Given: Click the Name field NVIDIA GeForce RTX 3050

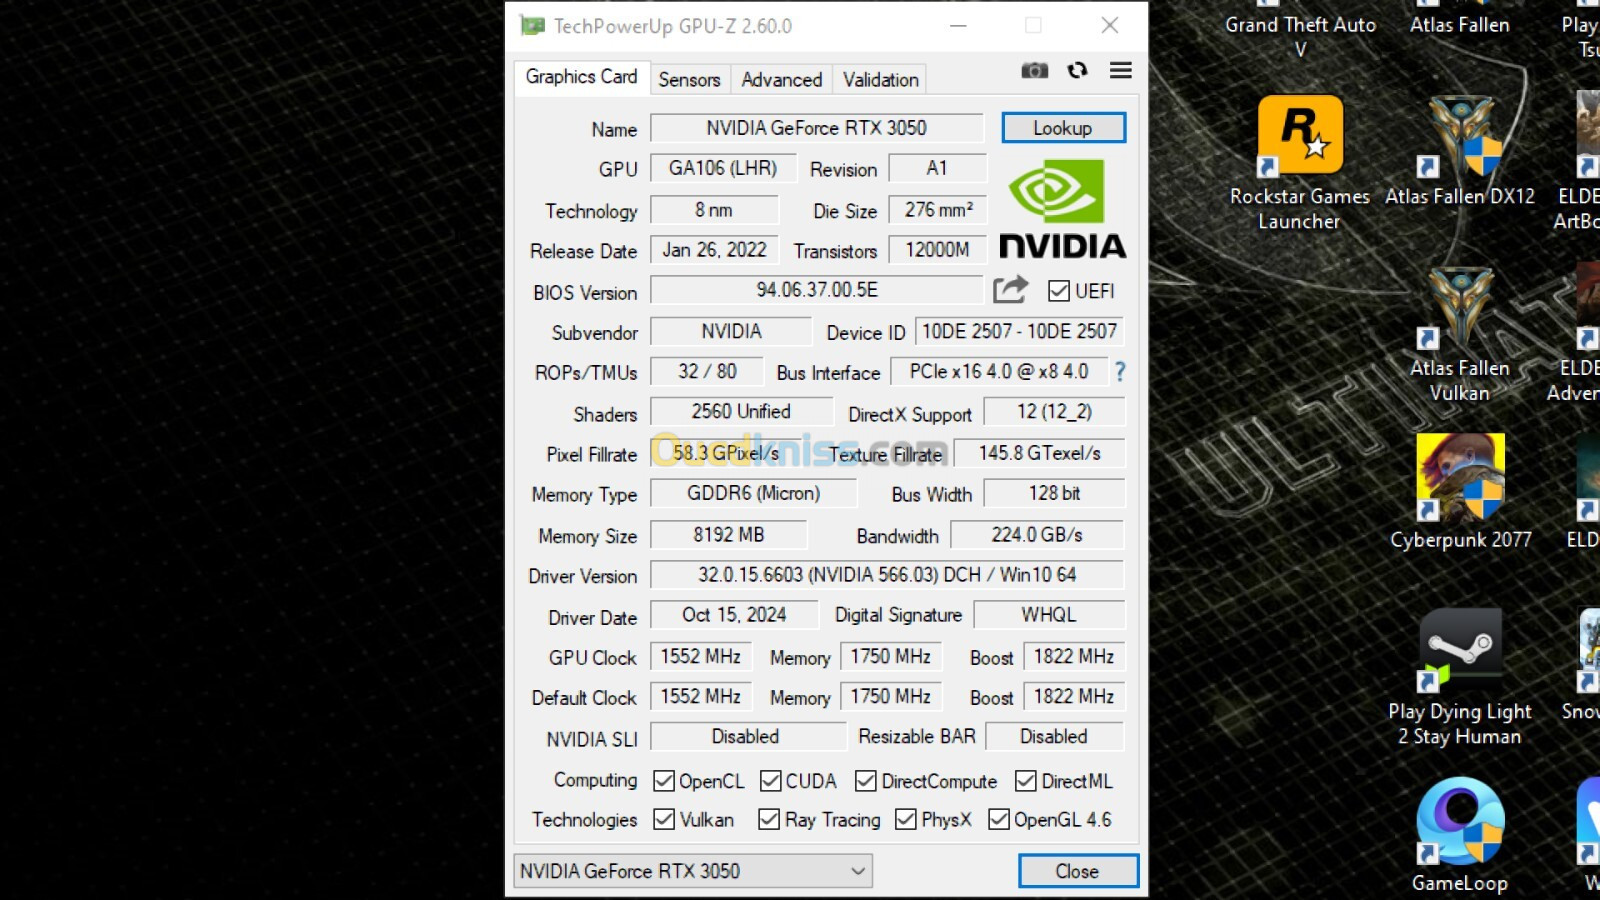Looking at the screenshot, I should click(817, 128).
